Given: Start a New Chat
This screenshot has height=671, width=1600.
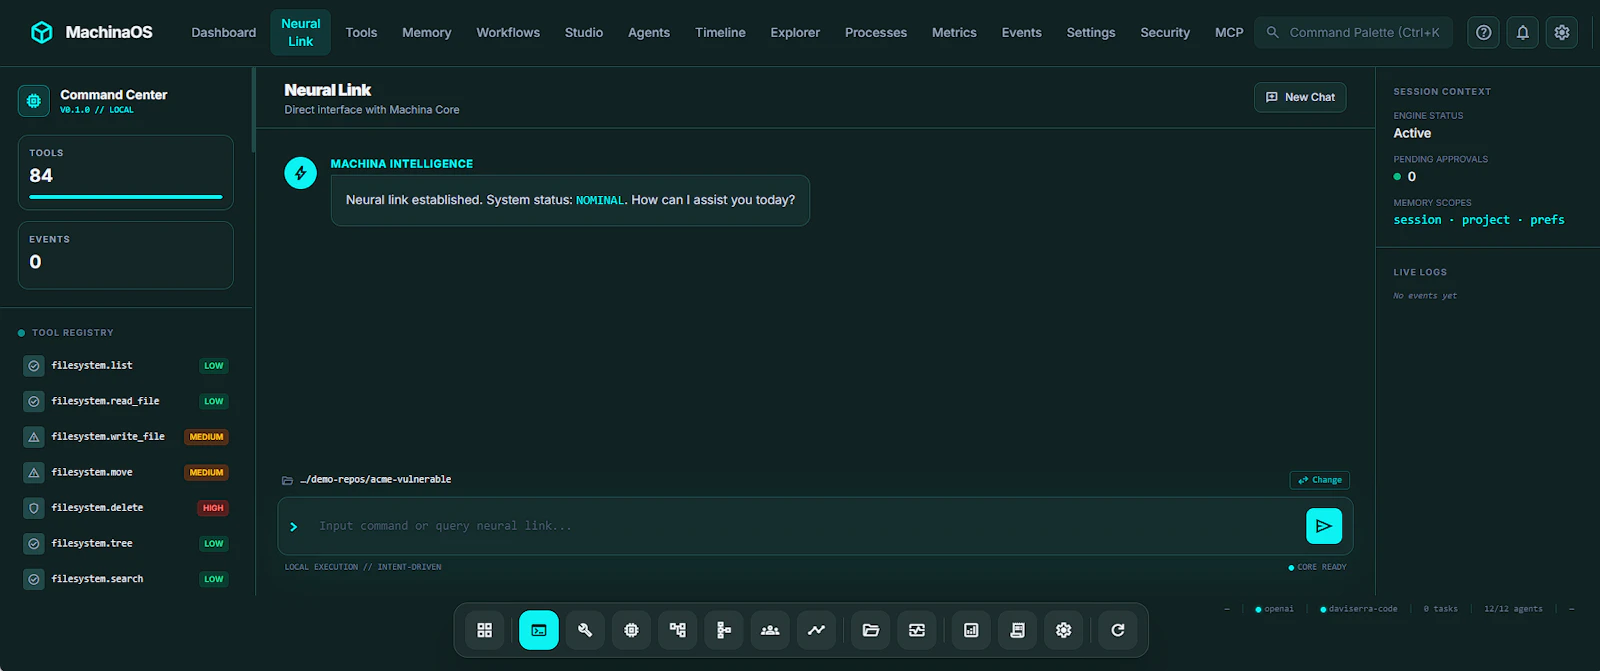Looking at the screenshot, I should (1300, 97).
